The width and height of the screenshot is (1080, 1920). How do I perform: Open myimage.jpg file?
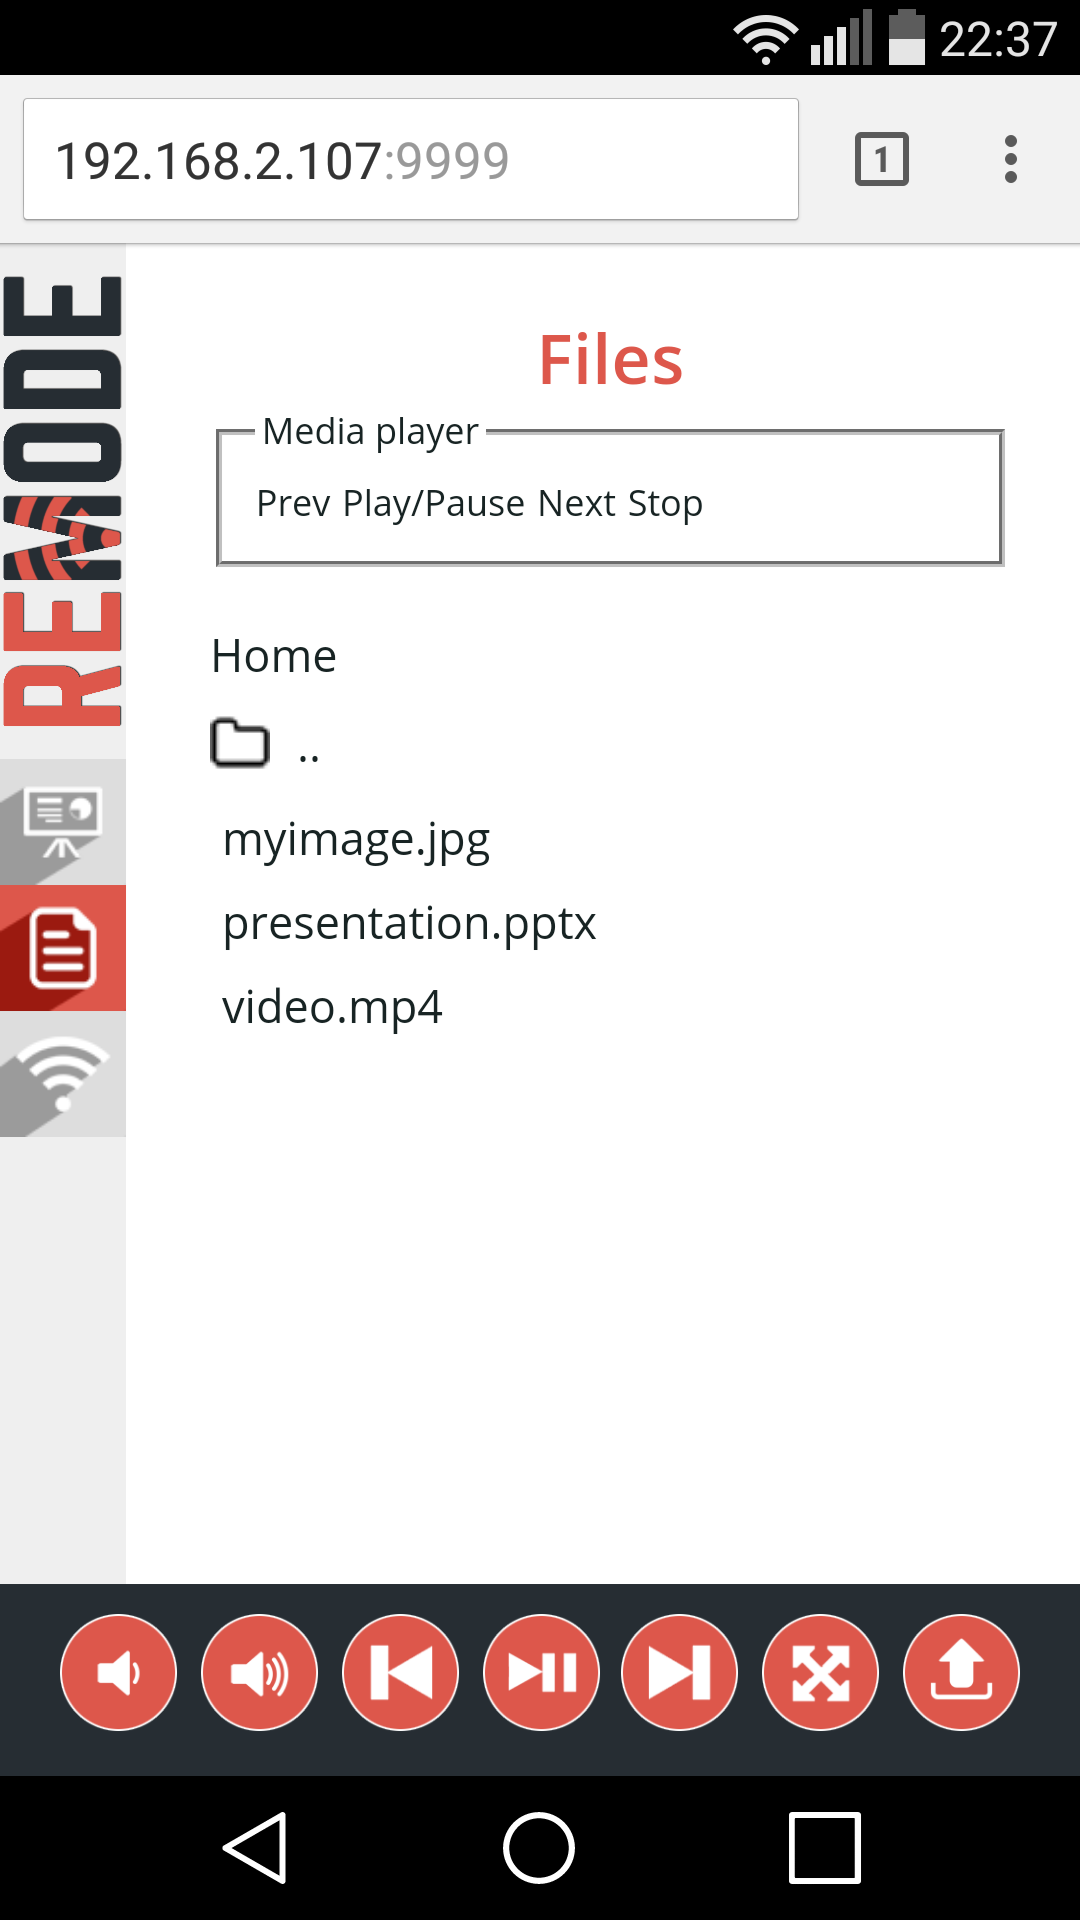point(356,840)
